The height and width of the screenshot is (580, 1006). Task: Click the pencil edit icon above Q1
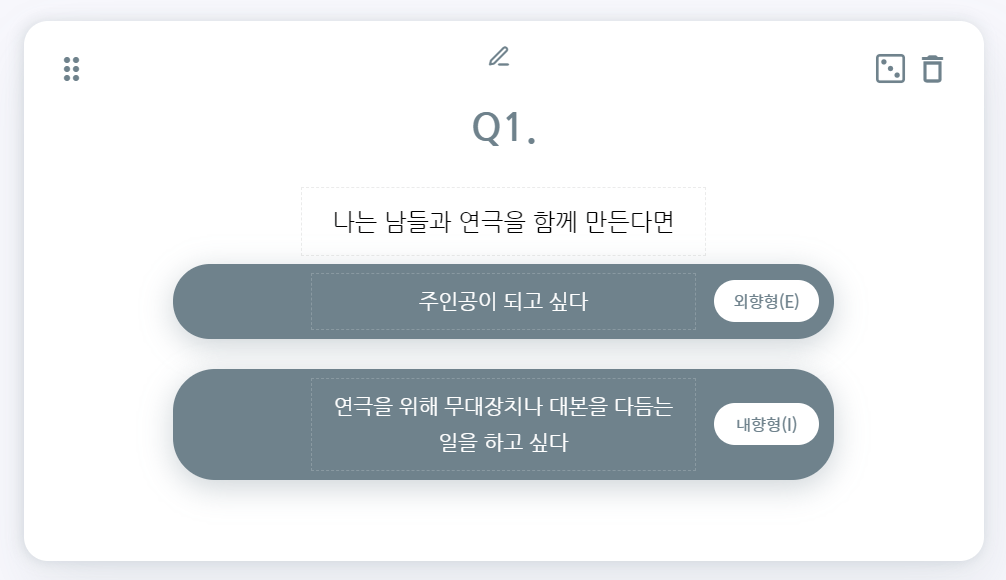[498, 56]
